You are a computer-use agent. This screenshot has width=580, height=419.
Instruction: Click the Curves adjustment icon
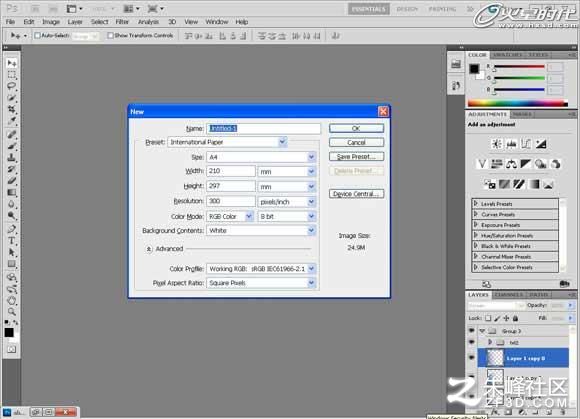[x=526, y=144]
